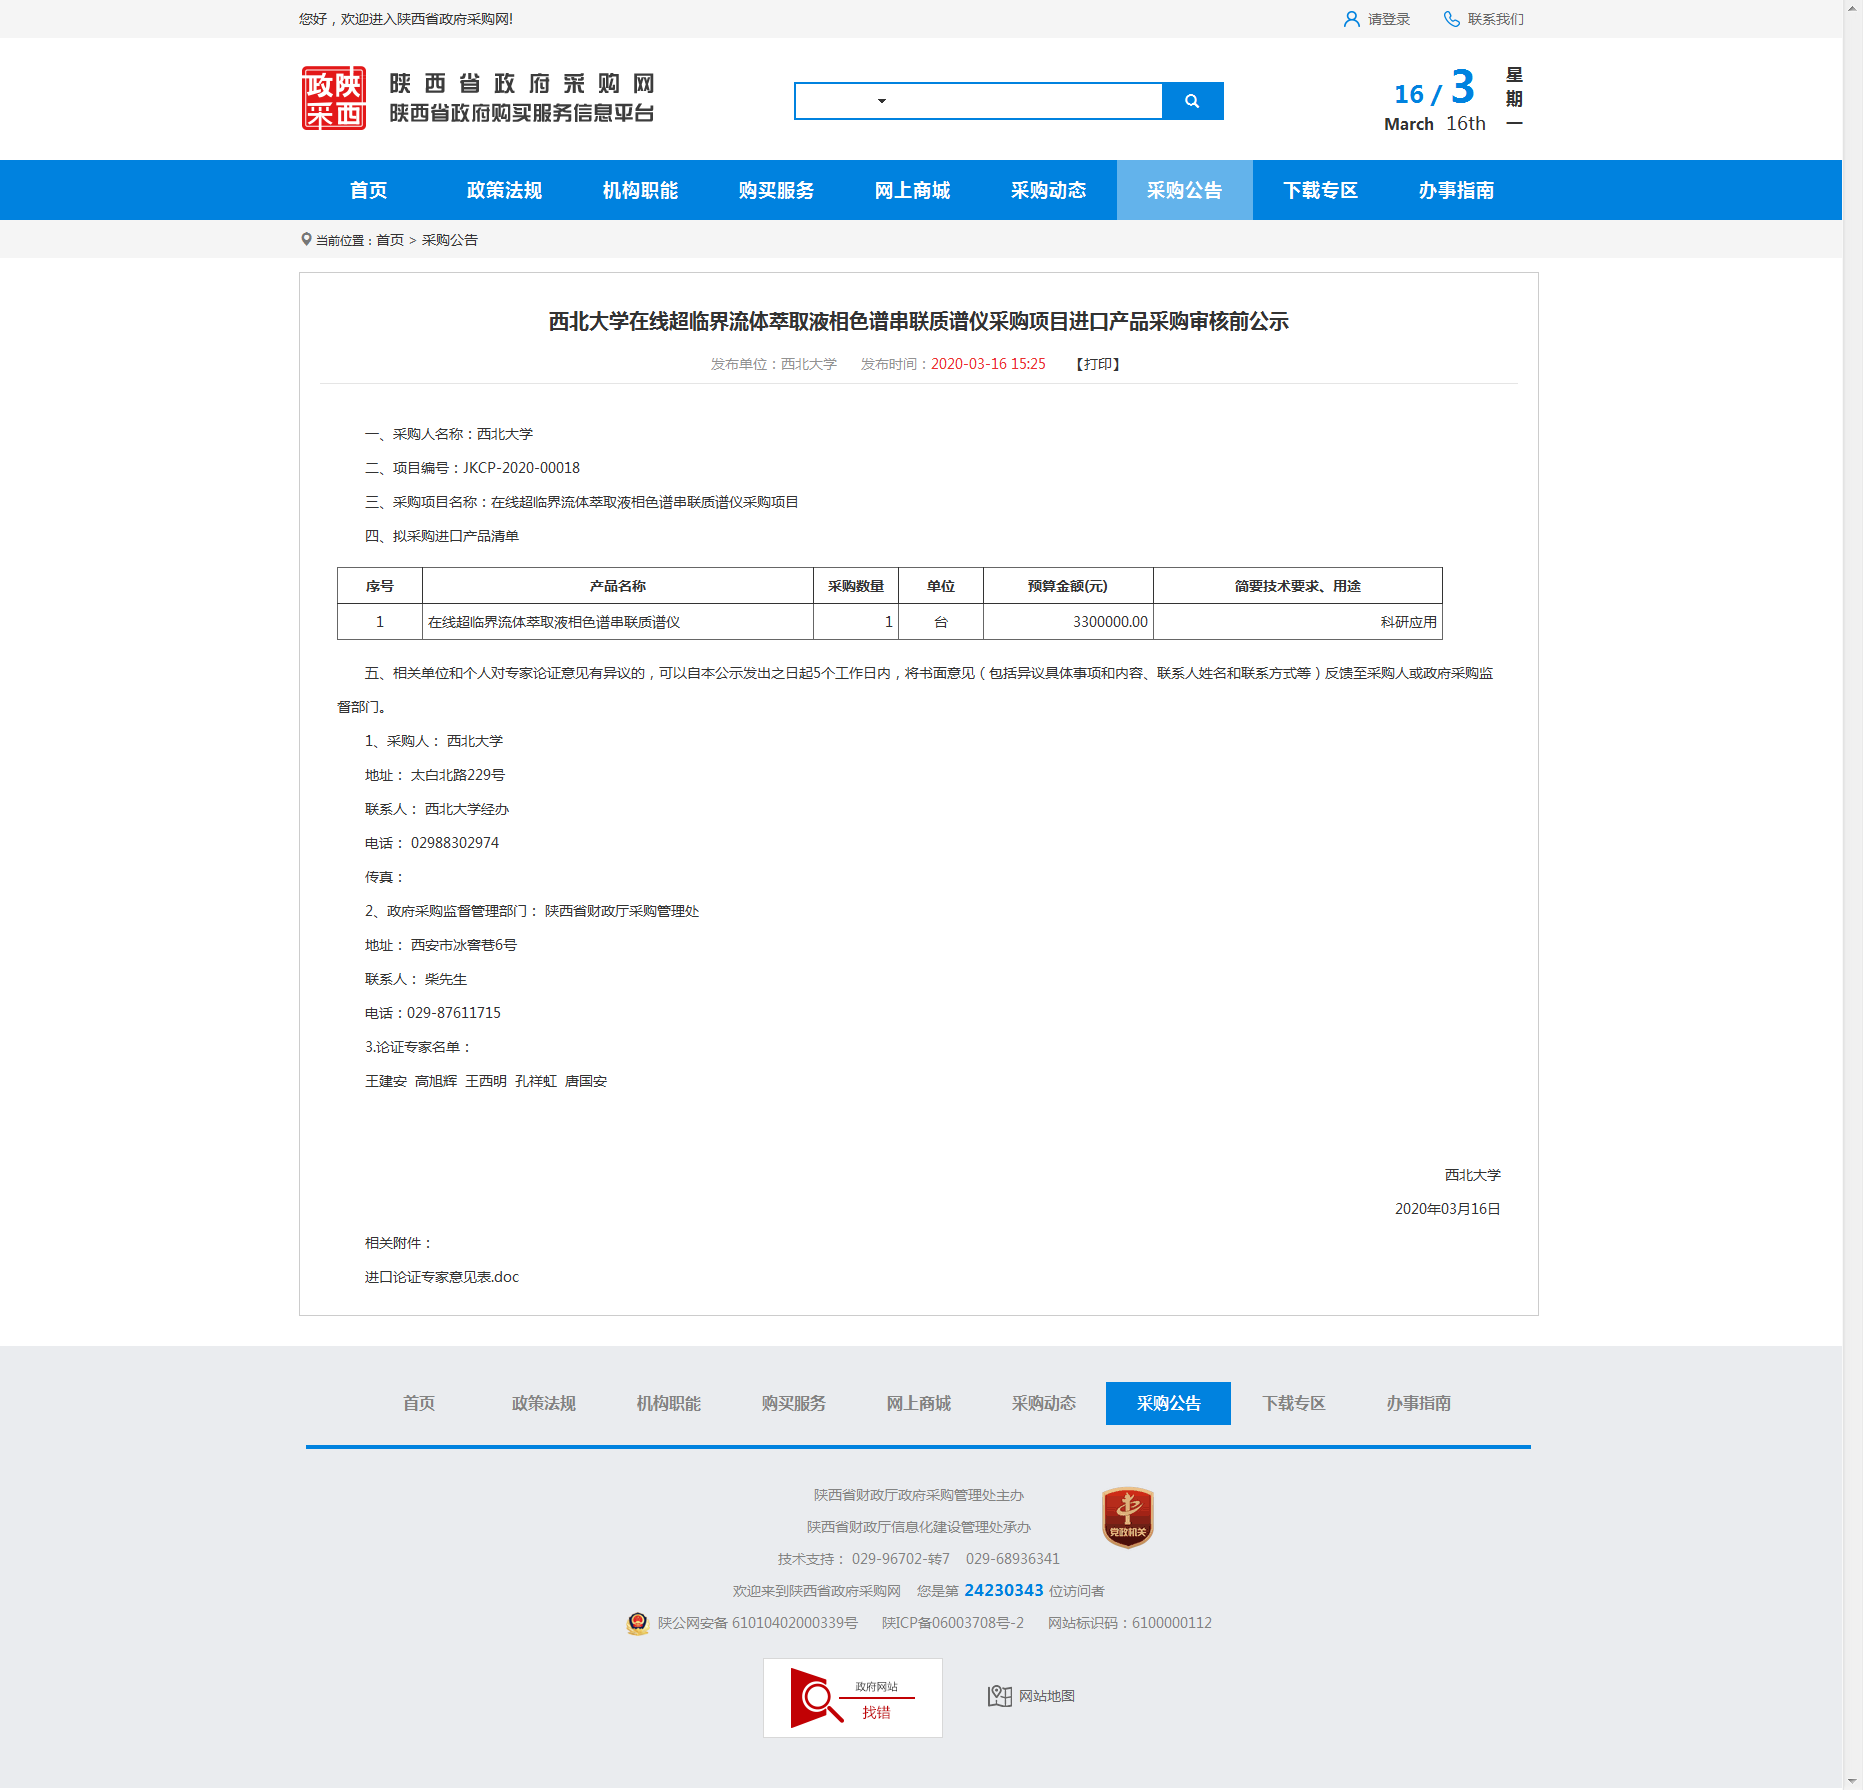Open 下载专区 in the top navigation

pyautogui.click(x=1320, y=190)
